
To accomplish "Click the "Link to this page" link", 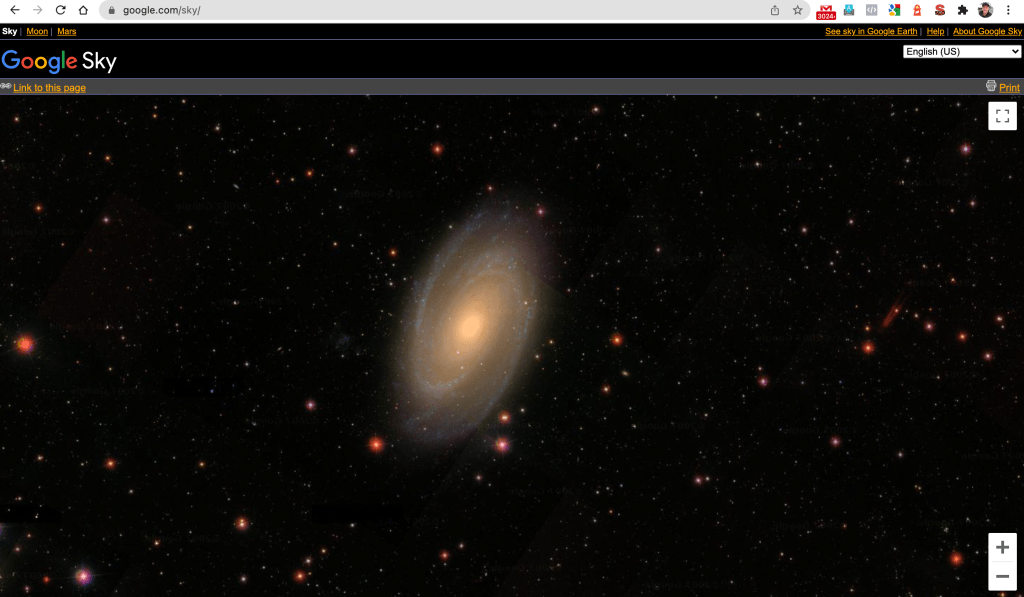I will 49,88.
